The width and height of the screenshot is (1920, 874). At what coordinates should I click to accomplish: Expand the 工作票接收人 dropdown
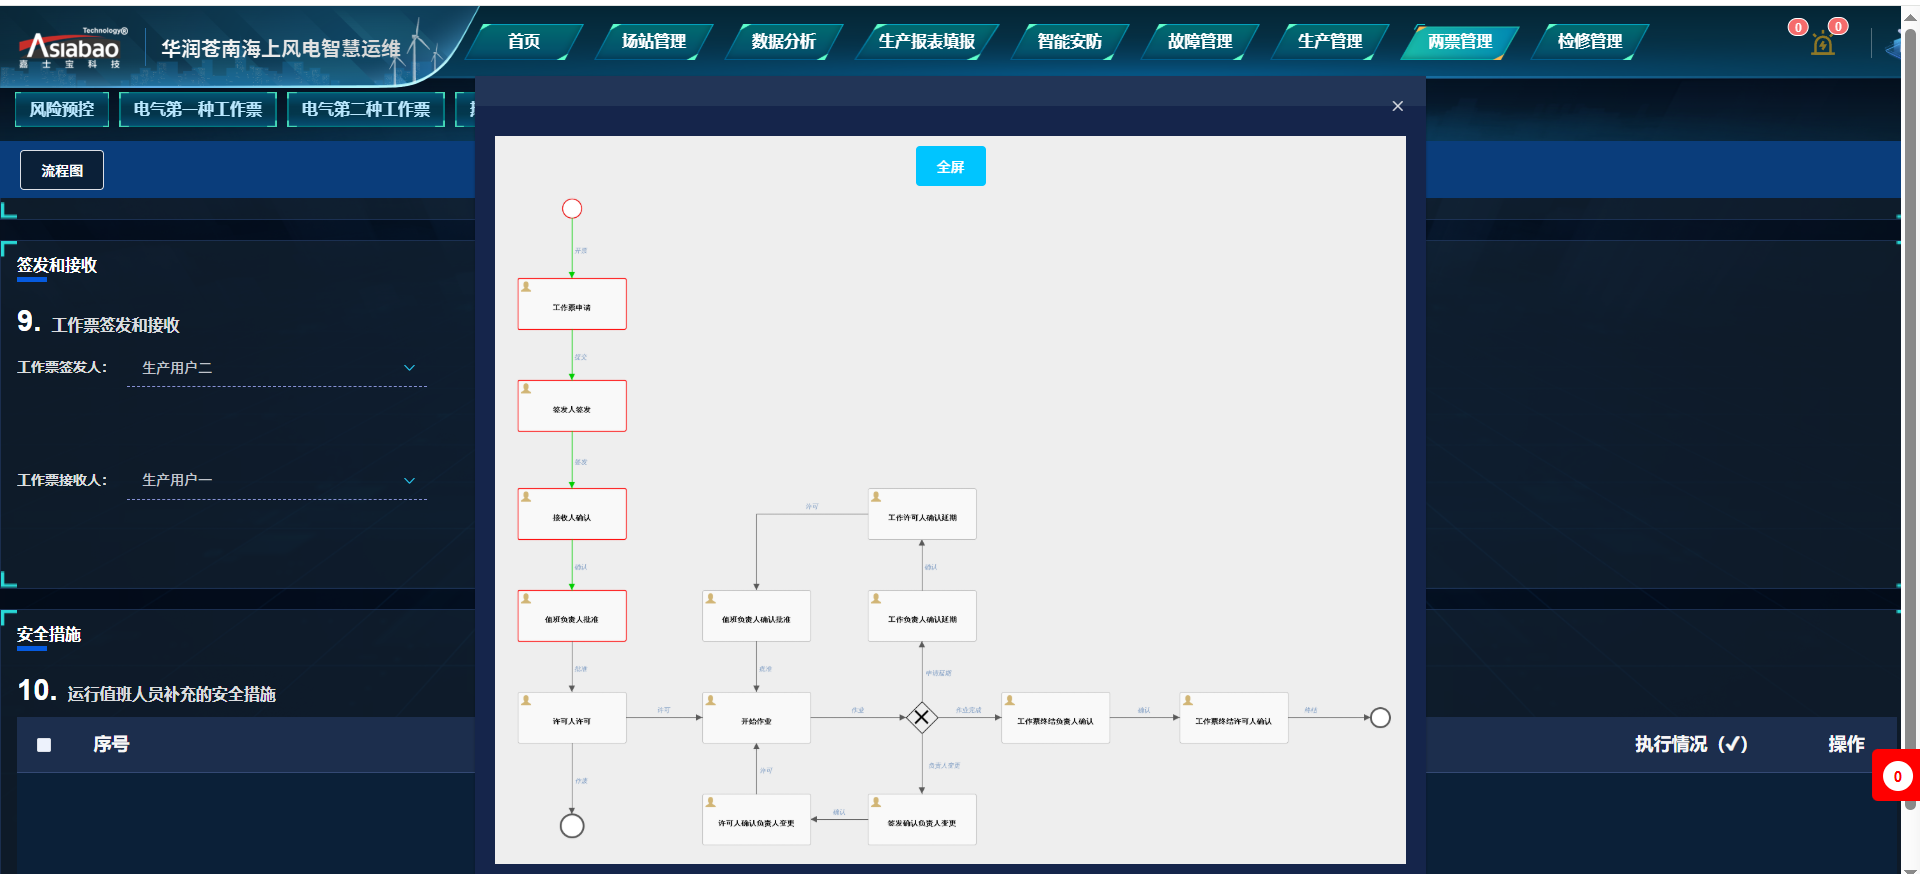(409, 480)
